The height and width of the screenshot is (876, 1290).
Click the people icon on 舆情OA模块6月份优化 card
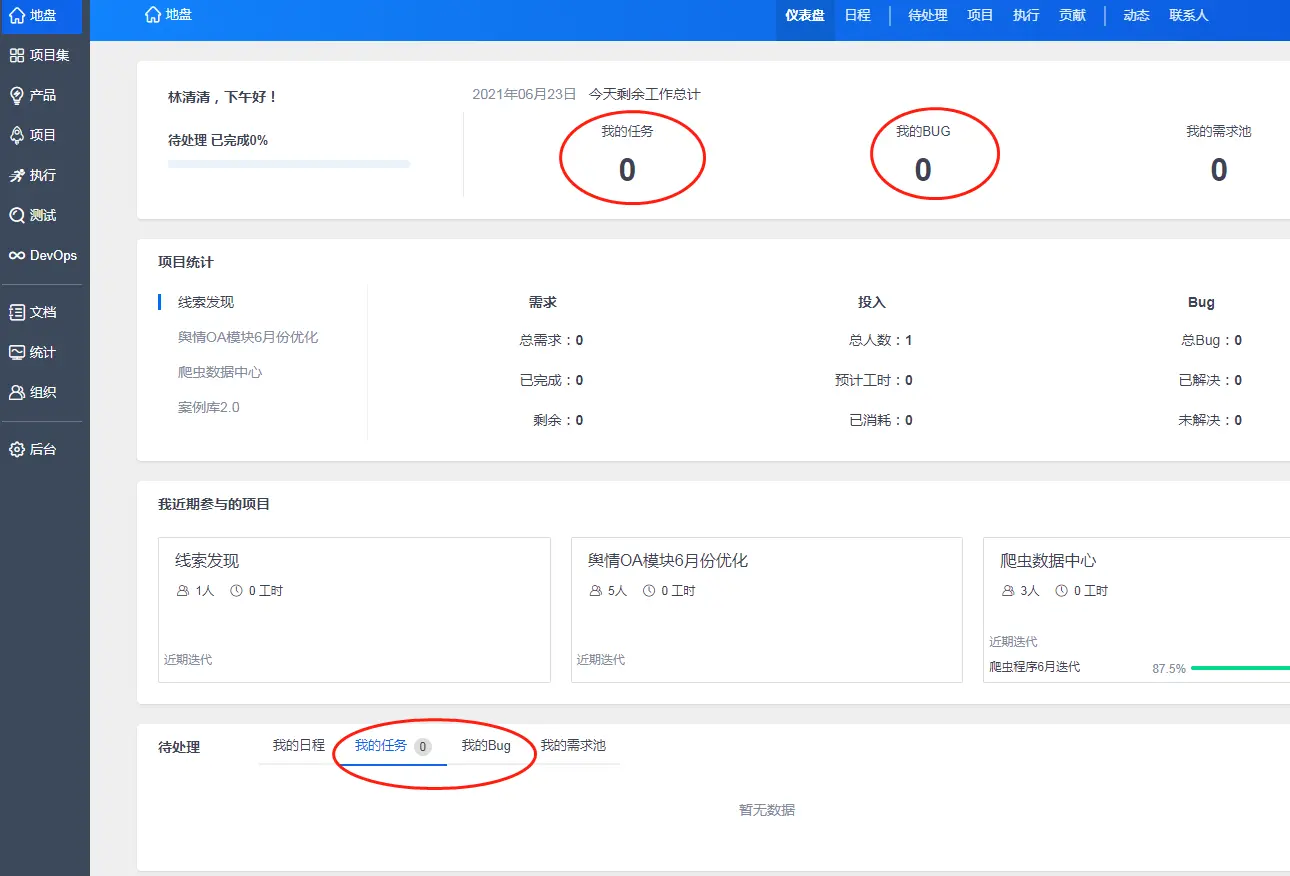(x=596, y=591)
